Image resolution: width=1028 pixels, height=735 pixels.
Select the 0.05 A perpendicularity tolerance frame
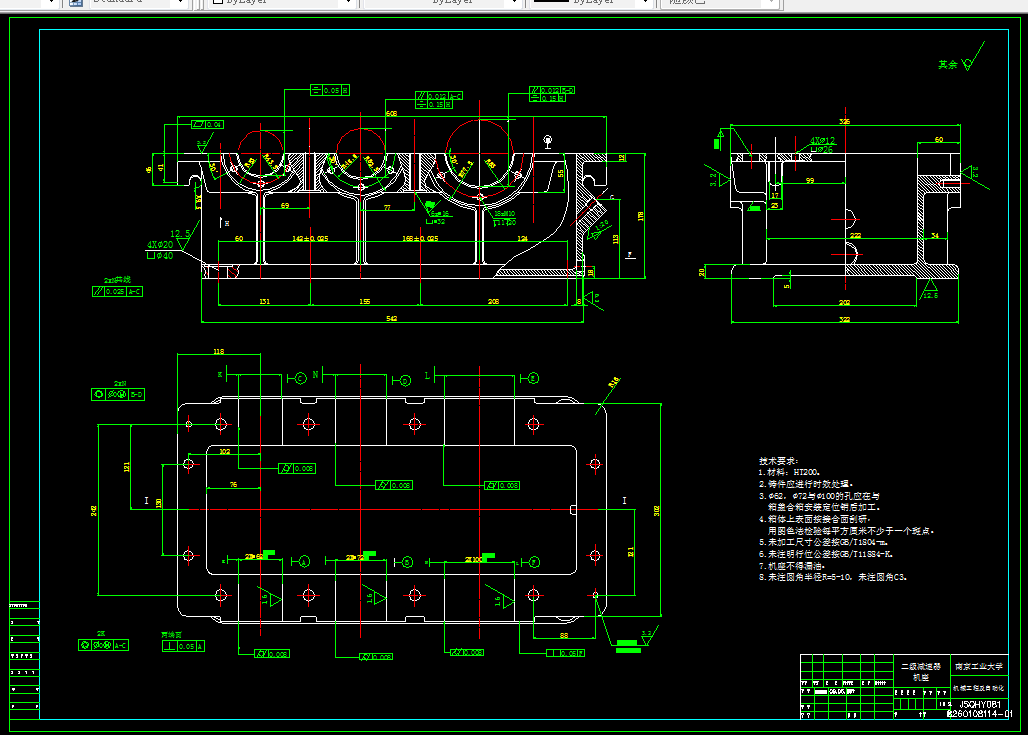[x=184, y=646]
